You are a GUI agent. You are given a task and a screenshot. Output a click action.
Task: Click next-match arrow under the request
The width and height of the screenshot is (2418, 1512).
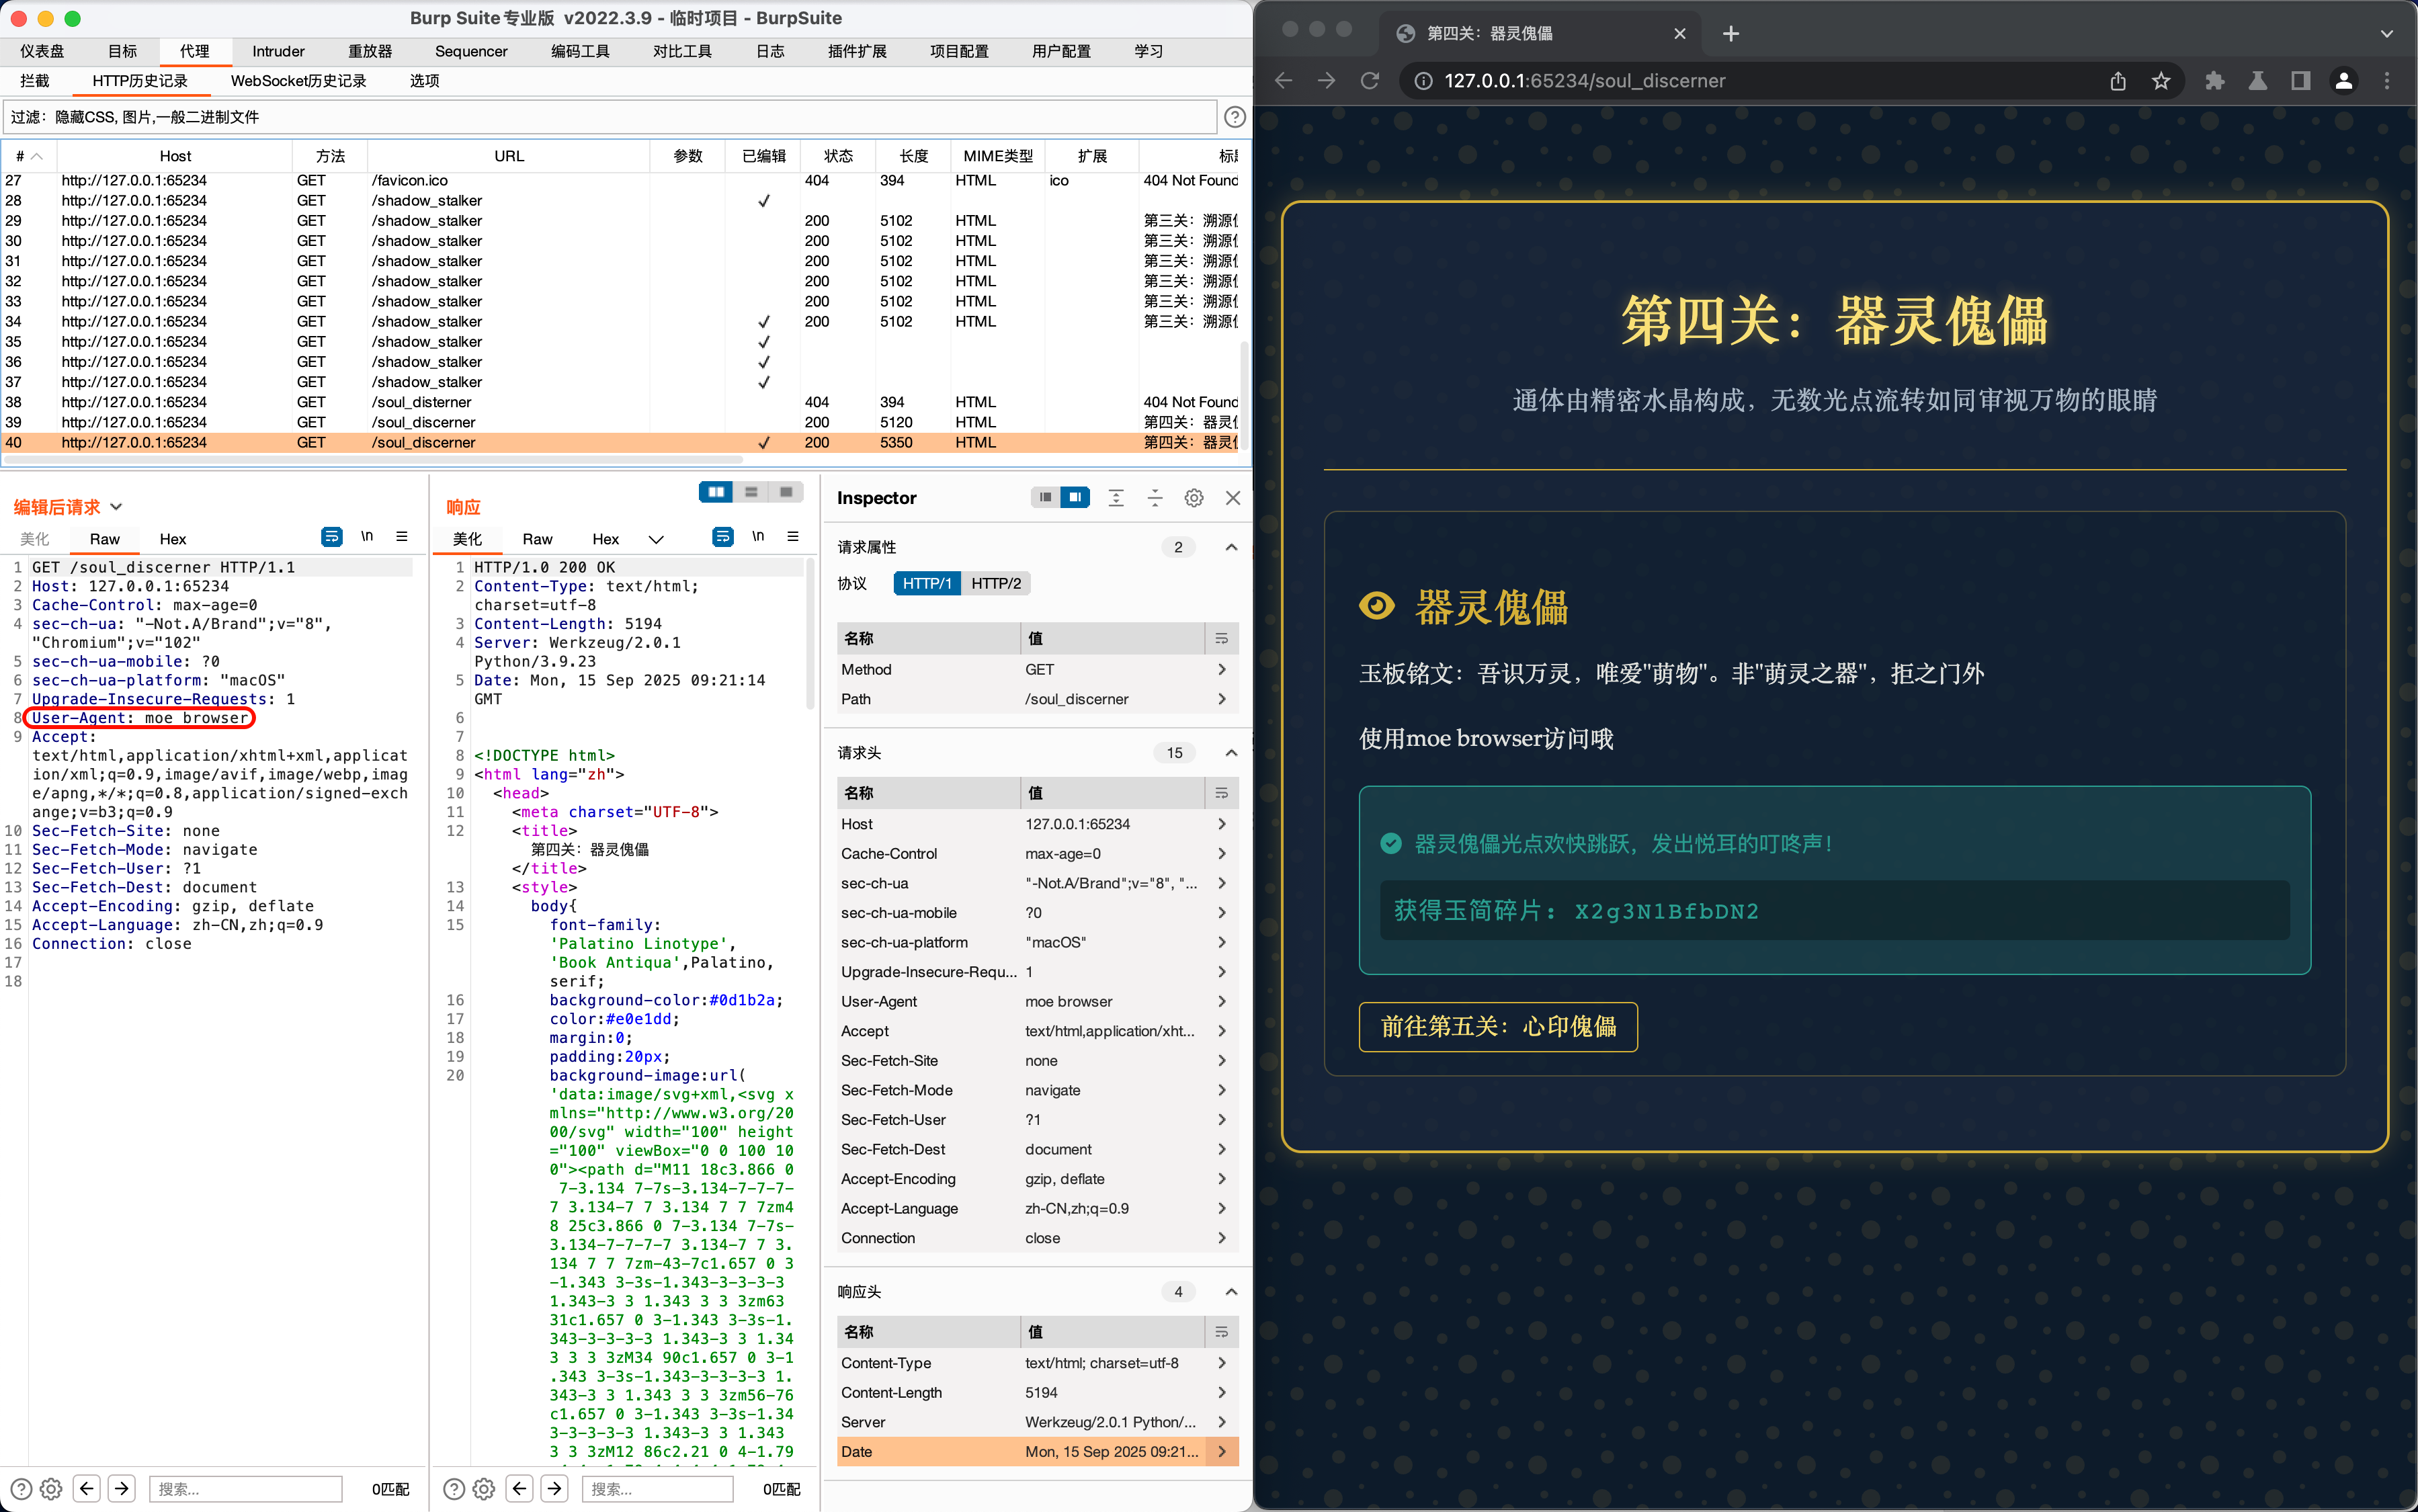click(x=122, y=1488)
